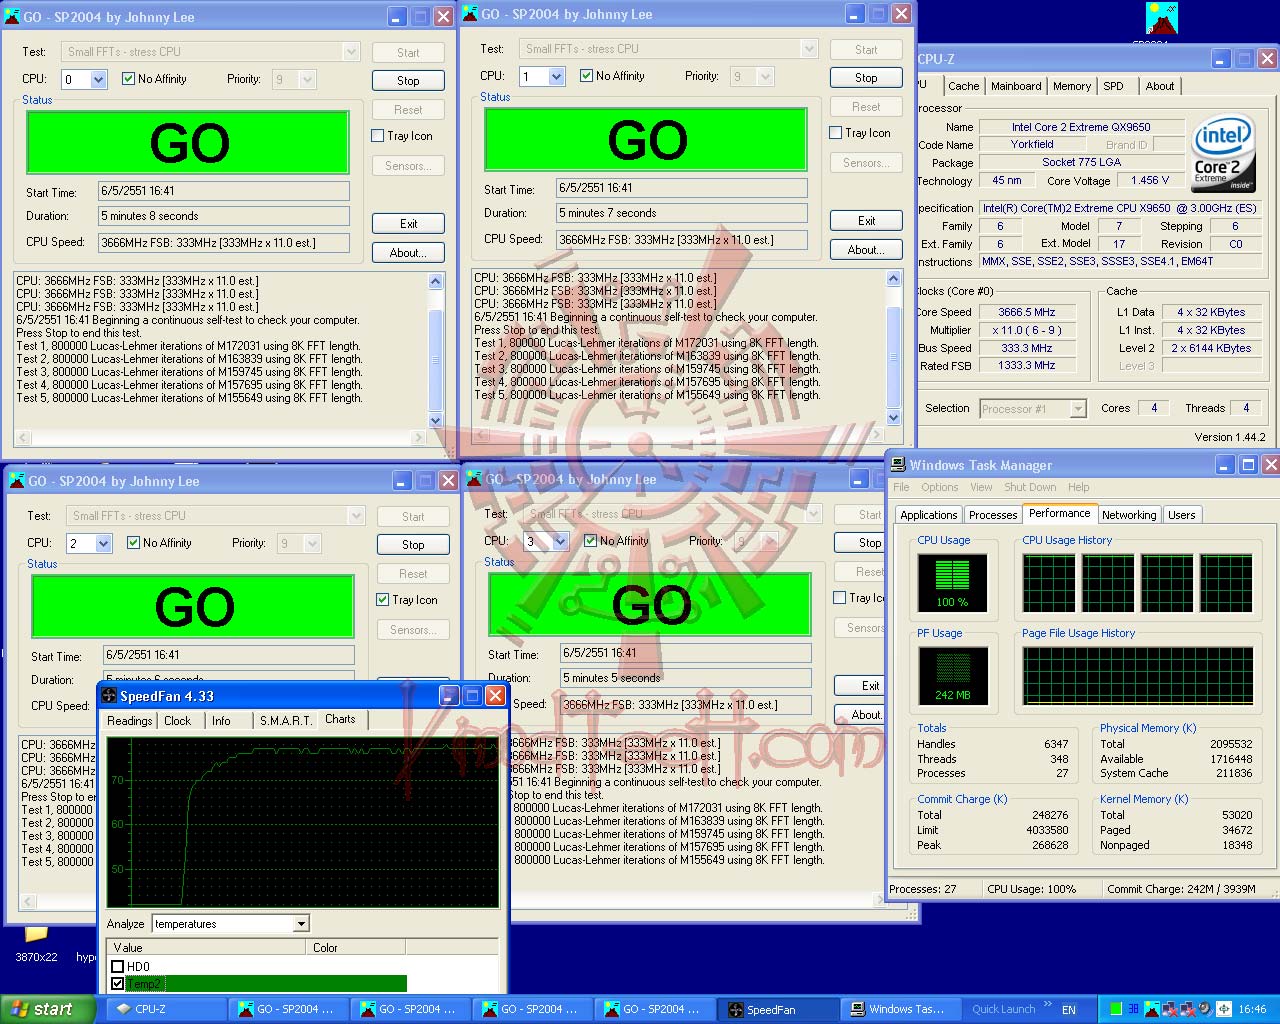This screenshot has height=1024, width=1280.
Task: Click the SpeedFan temperature icon showing 38 in the tray
Action: click(1133, 1009)
